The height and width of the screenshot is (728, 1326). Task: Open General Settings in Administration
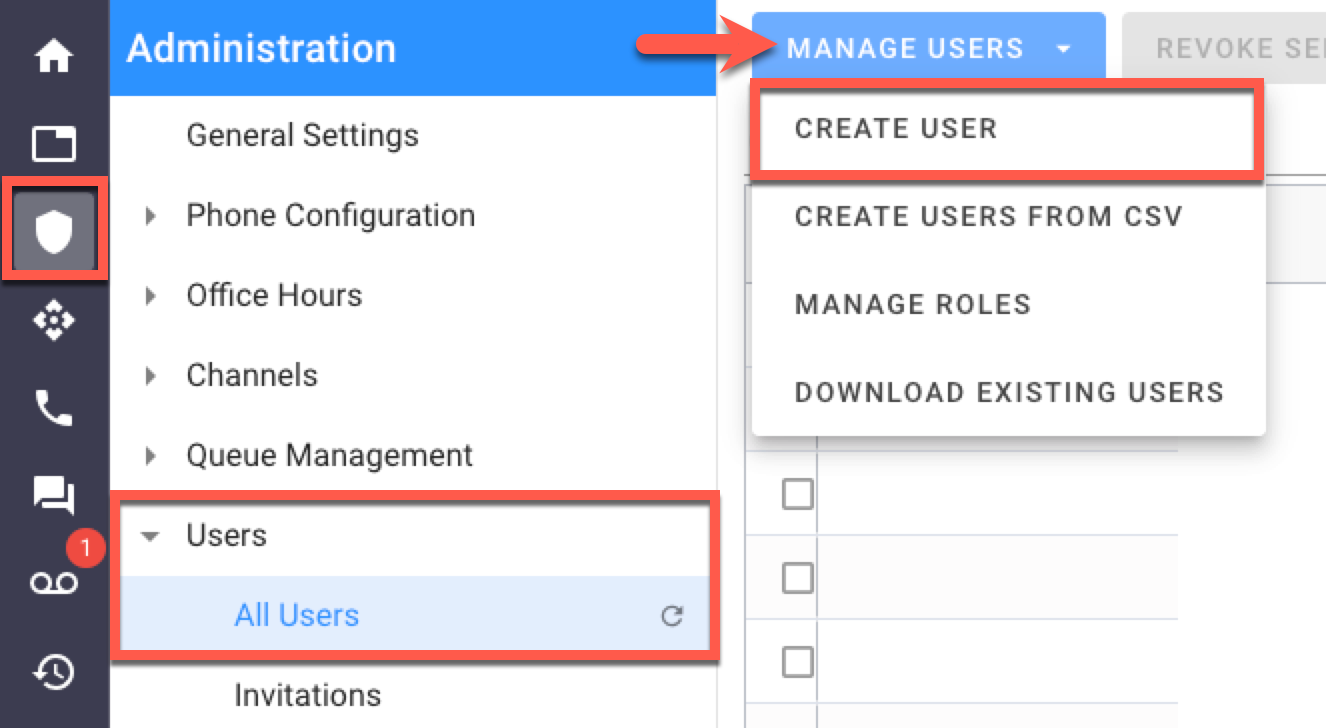coord(302,135)
